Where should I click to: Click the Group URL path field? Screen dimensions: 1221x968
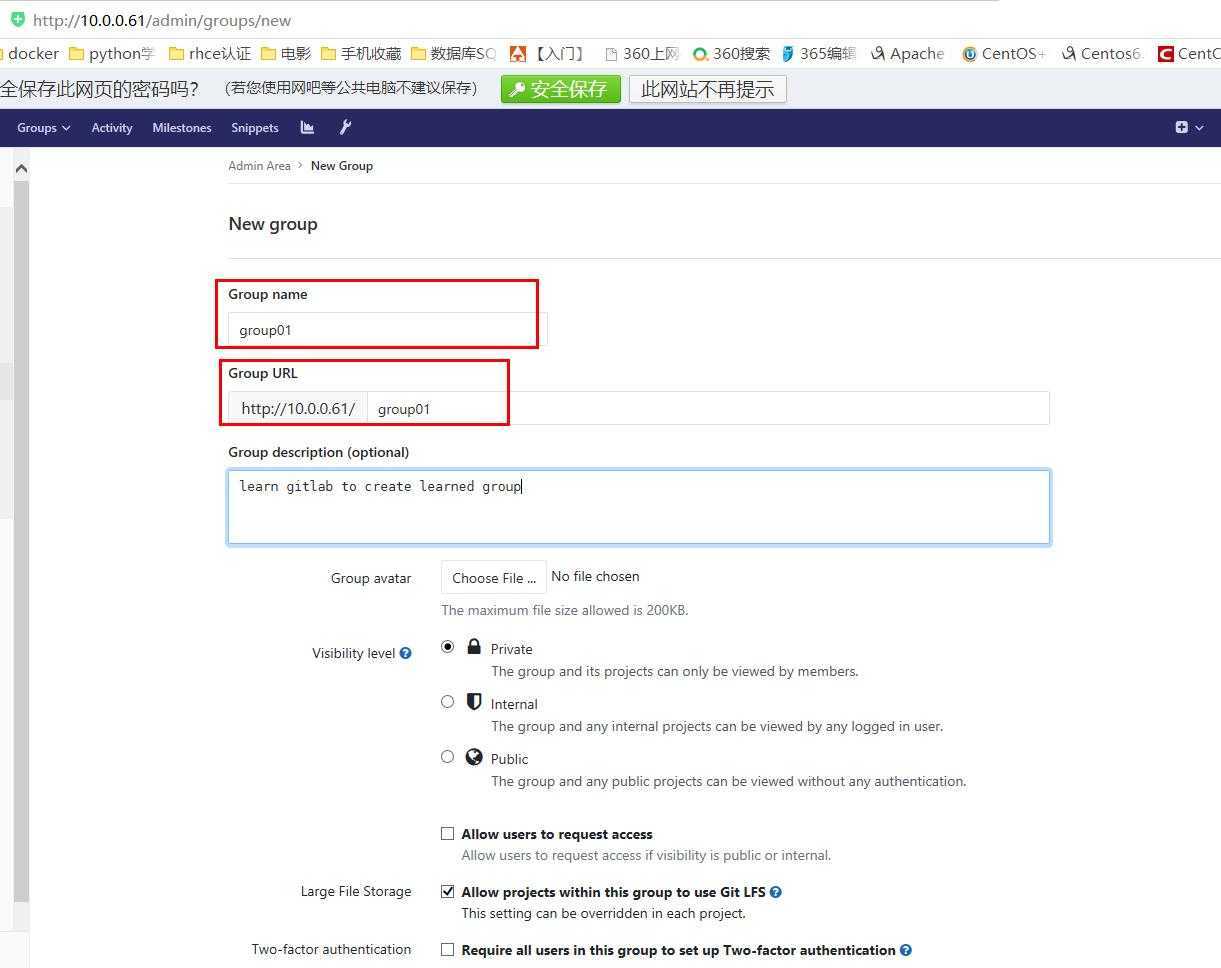coord(708,408)
